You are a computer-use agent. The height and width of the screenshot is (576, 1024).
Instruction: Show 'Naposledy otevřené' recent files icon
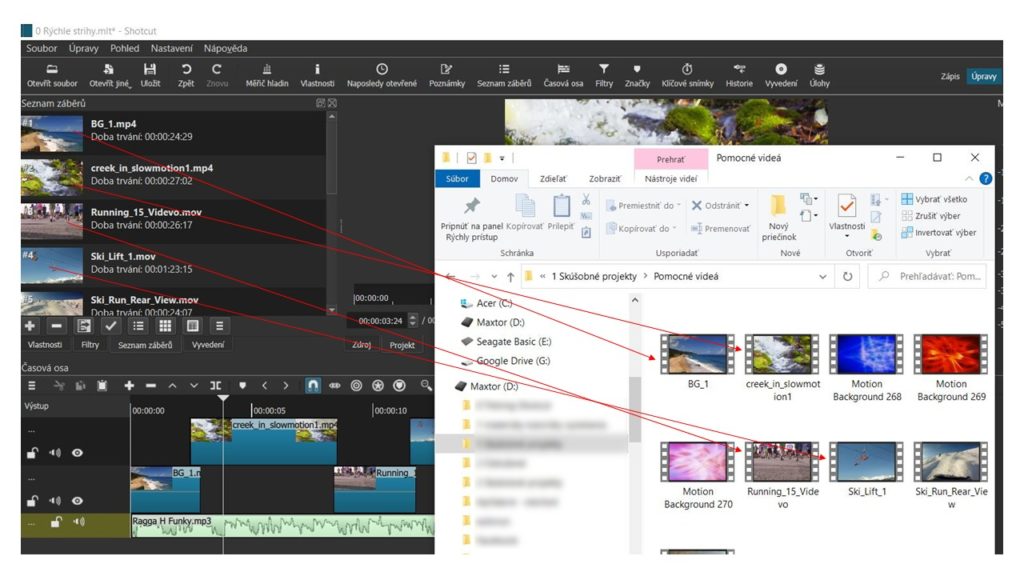coord(382,75)
